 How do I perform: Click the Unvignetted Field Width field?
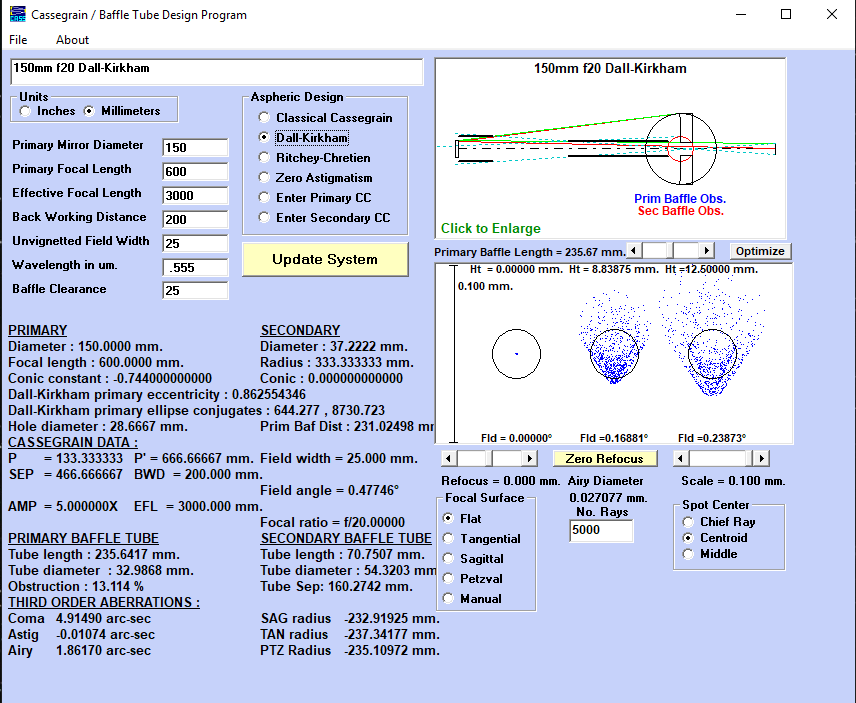pos(195,243)
